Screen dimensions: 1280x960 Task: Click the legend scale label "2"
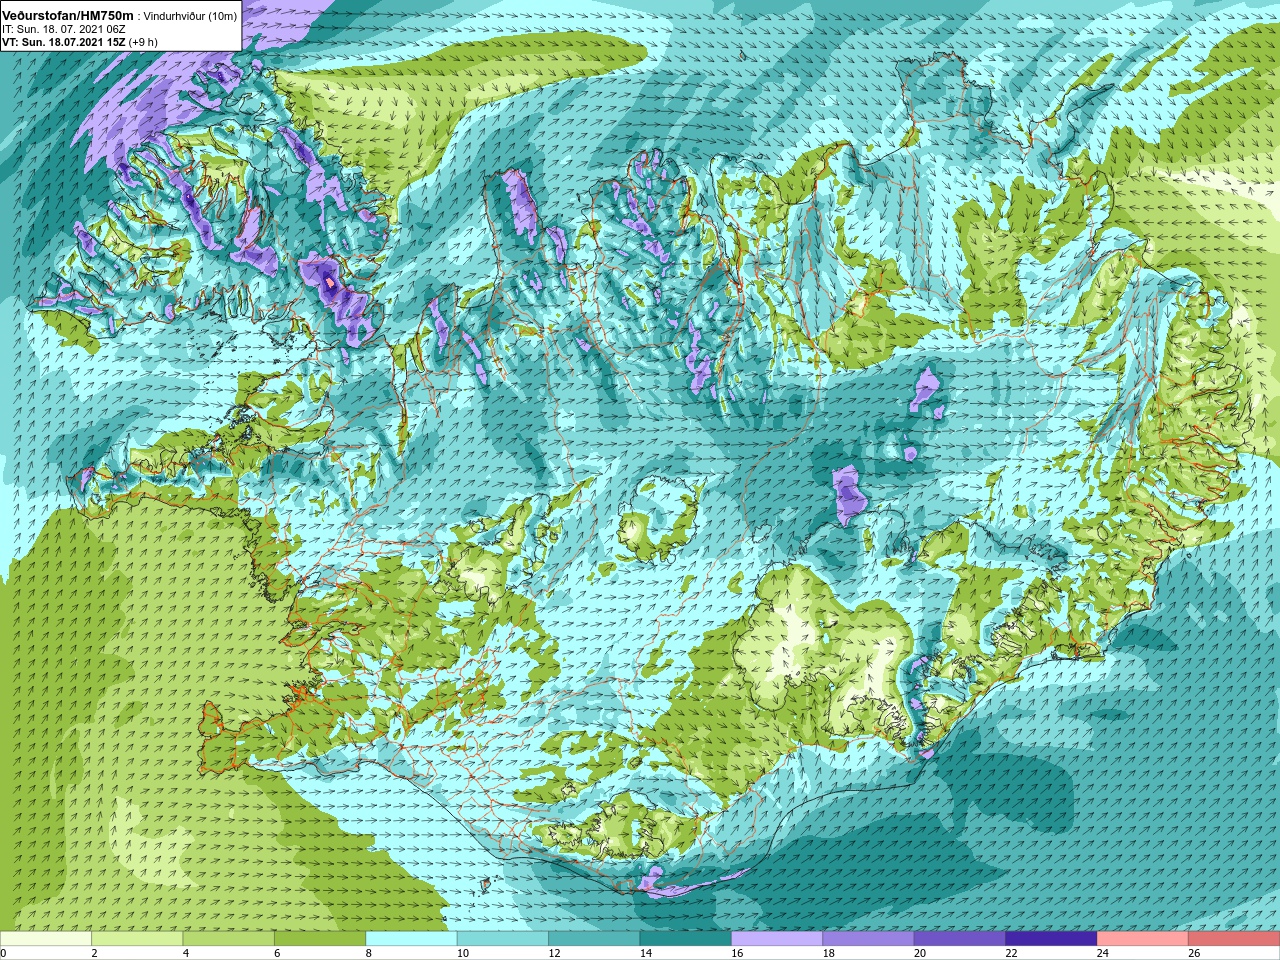94,953
